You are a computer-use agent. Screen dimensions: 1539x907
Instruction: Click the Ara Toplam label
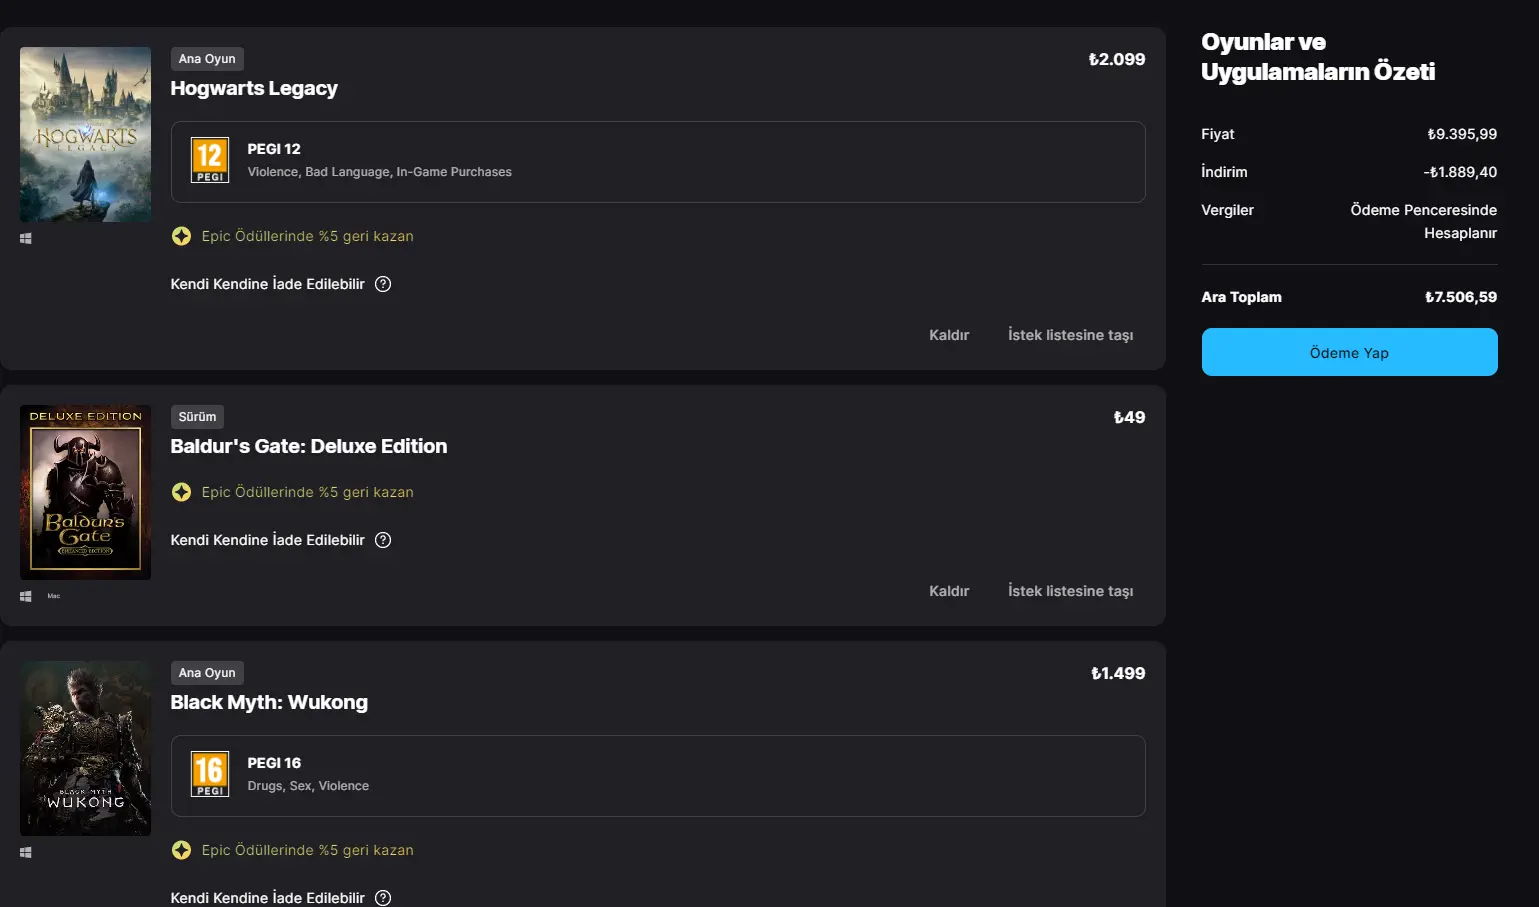[1241, 297]
